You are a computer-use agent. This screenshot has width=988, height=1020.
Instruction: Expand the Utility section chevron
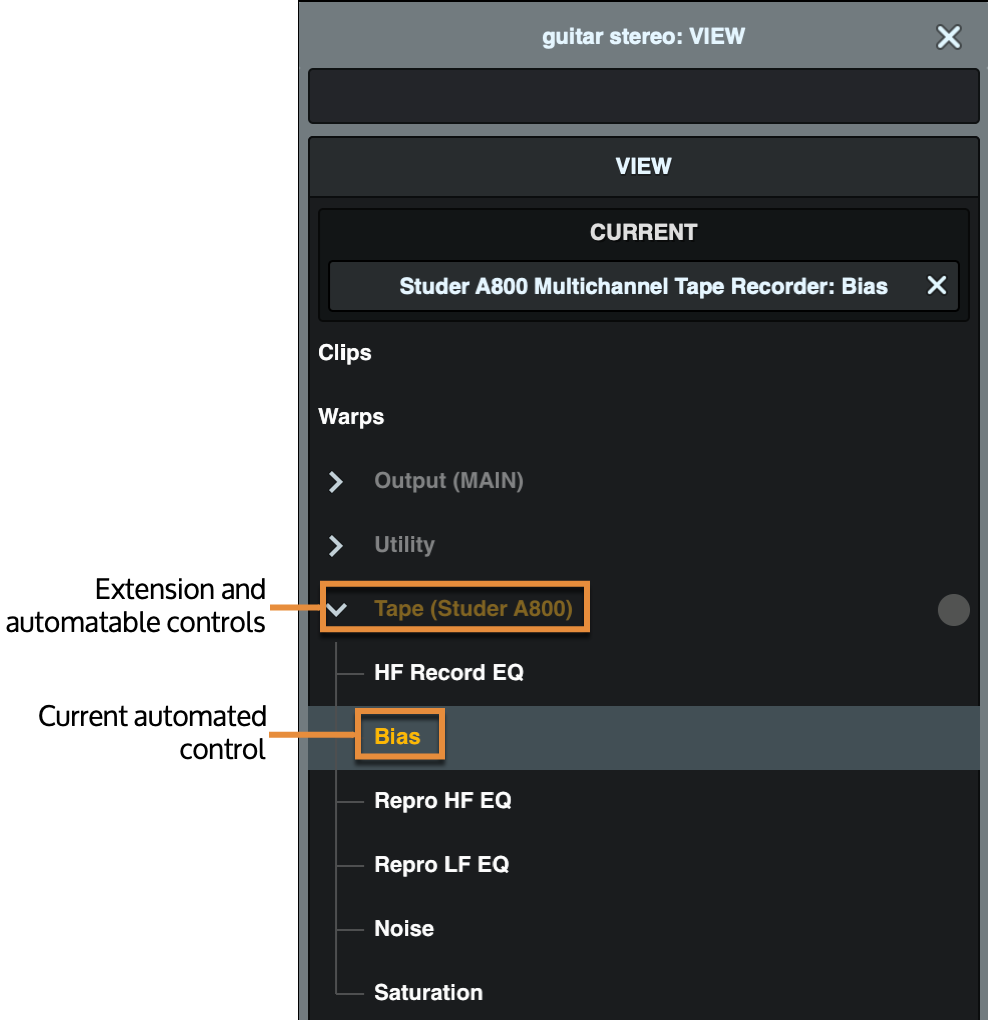(x=336, y=546)
